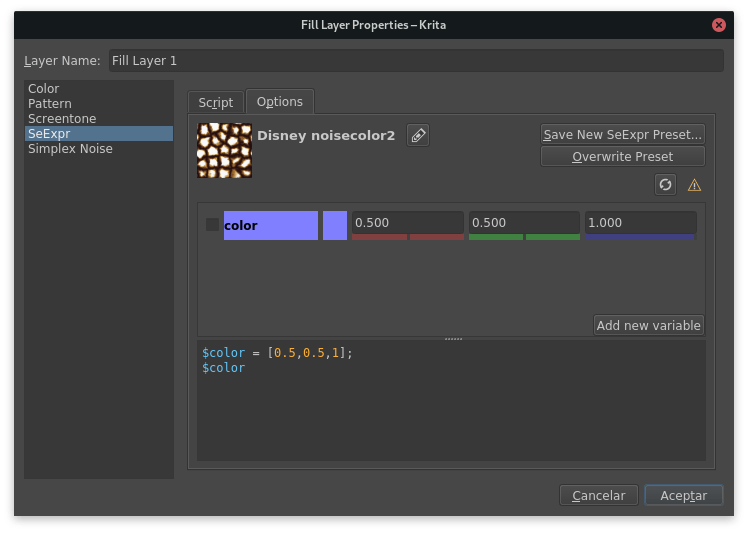Click the blue channel 1.000 slider
Viewport: 748px width, 533px height.
click(x=640, y=223)
